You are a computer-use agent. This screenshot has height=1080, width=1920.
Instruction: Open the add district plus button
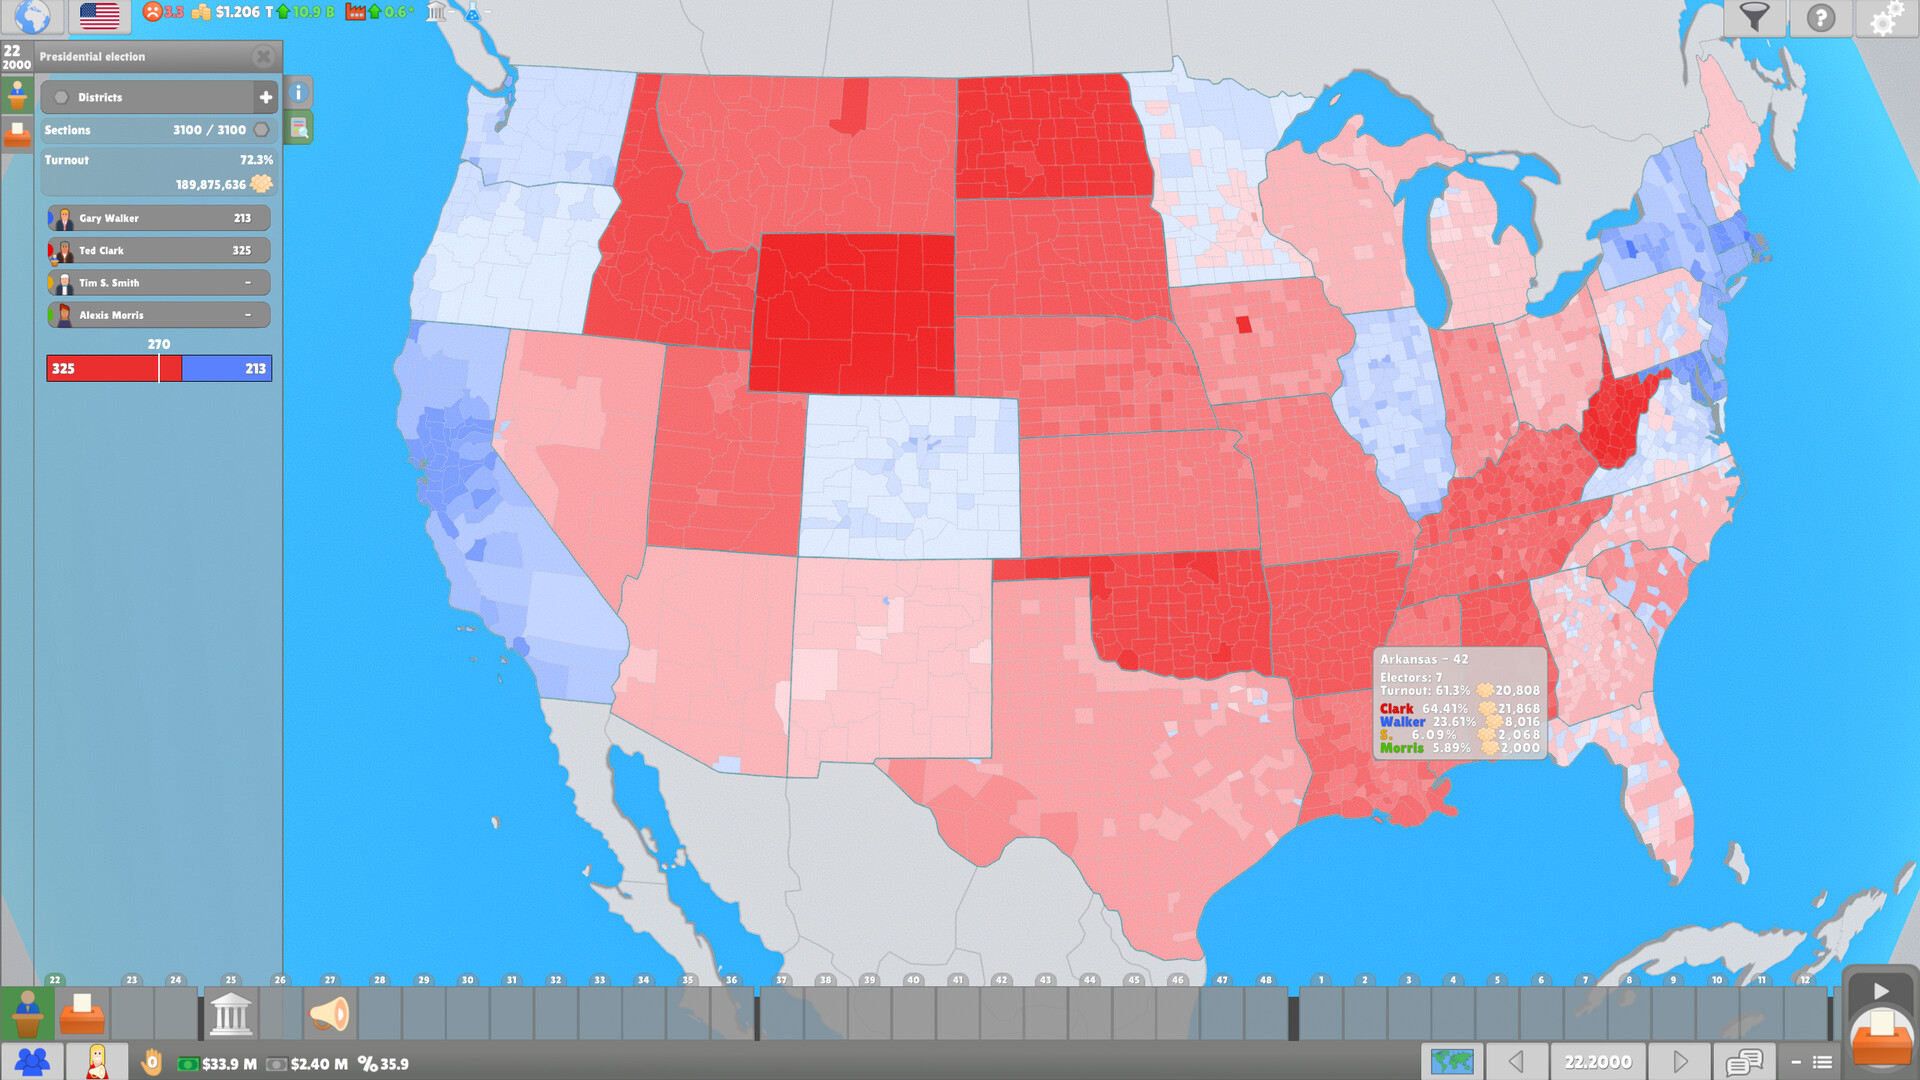coord(264,96)
